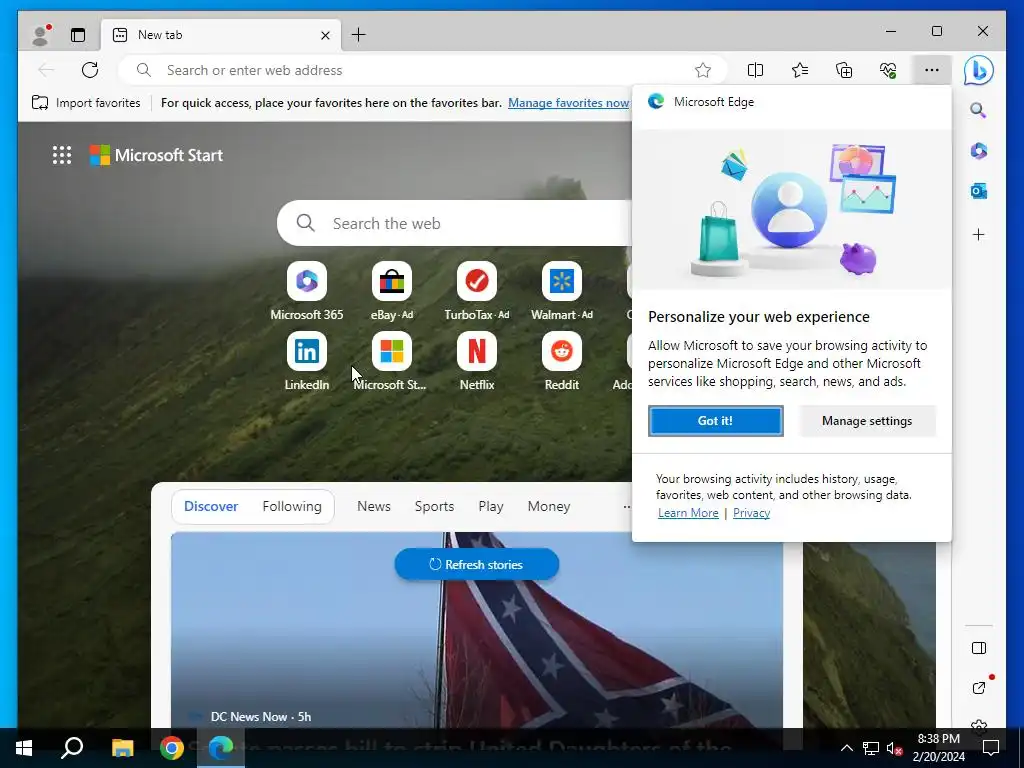Show hidden system tray icons
The width and height of the screenshot is (1024, 768).
click(x=846, y=748)
